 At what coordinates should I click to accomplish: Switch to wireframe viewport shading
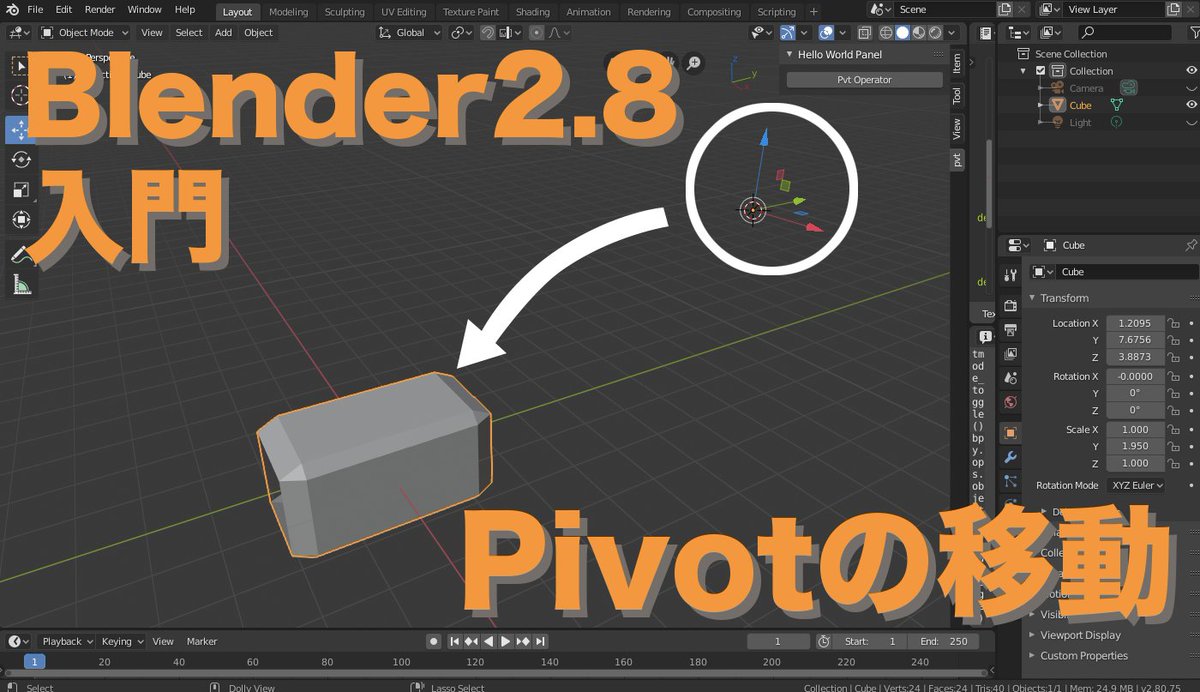[886, 32]
